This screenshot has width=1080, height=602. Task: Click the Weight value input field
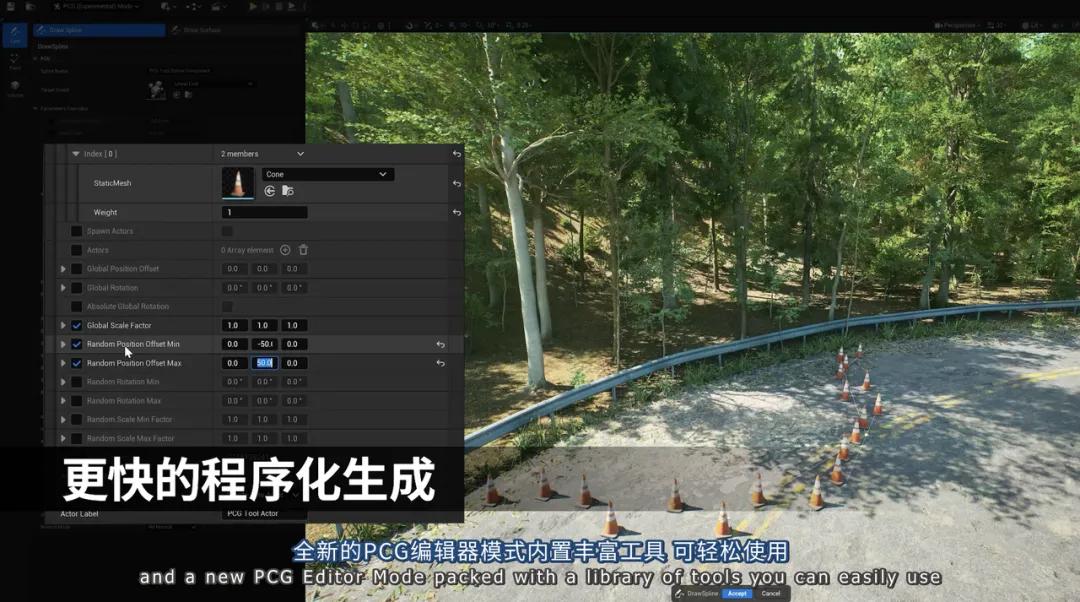pyautogui.click(x=264, y=213)
